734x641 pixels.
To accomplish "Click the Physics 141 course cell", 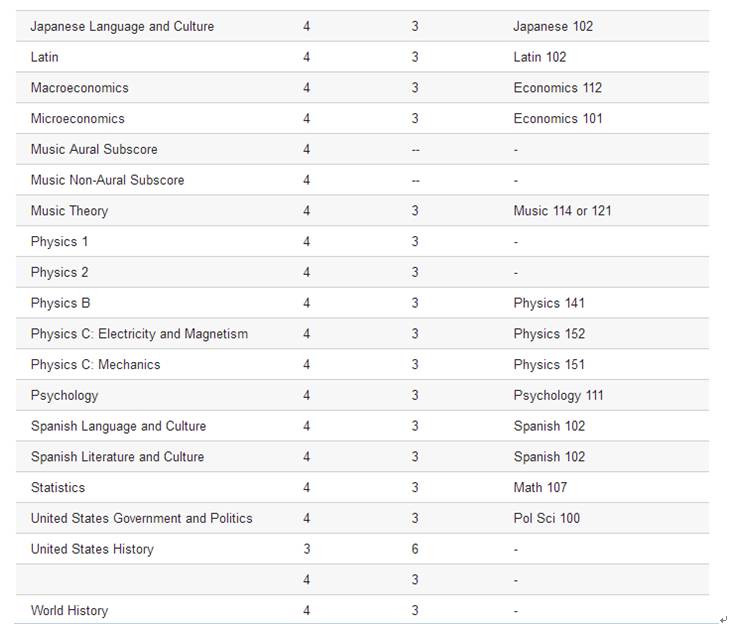I will click(x=549, y=303).
